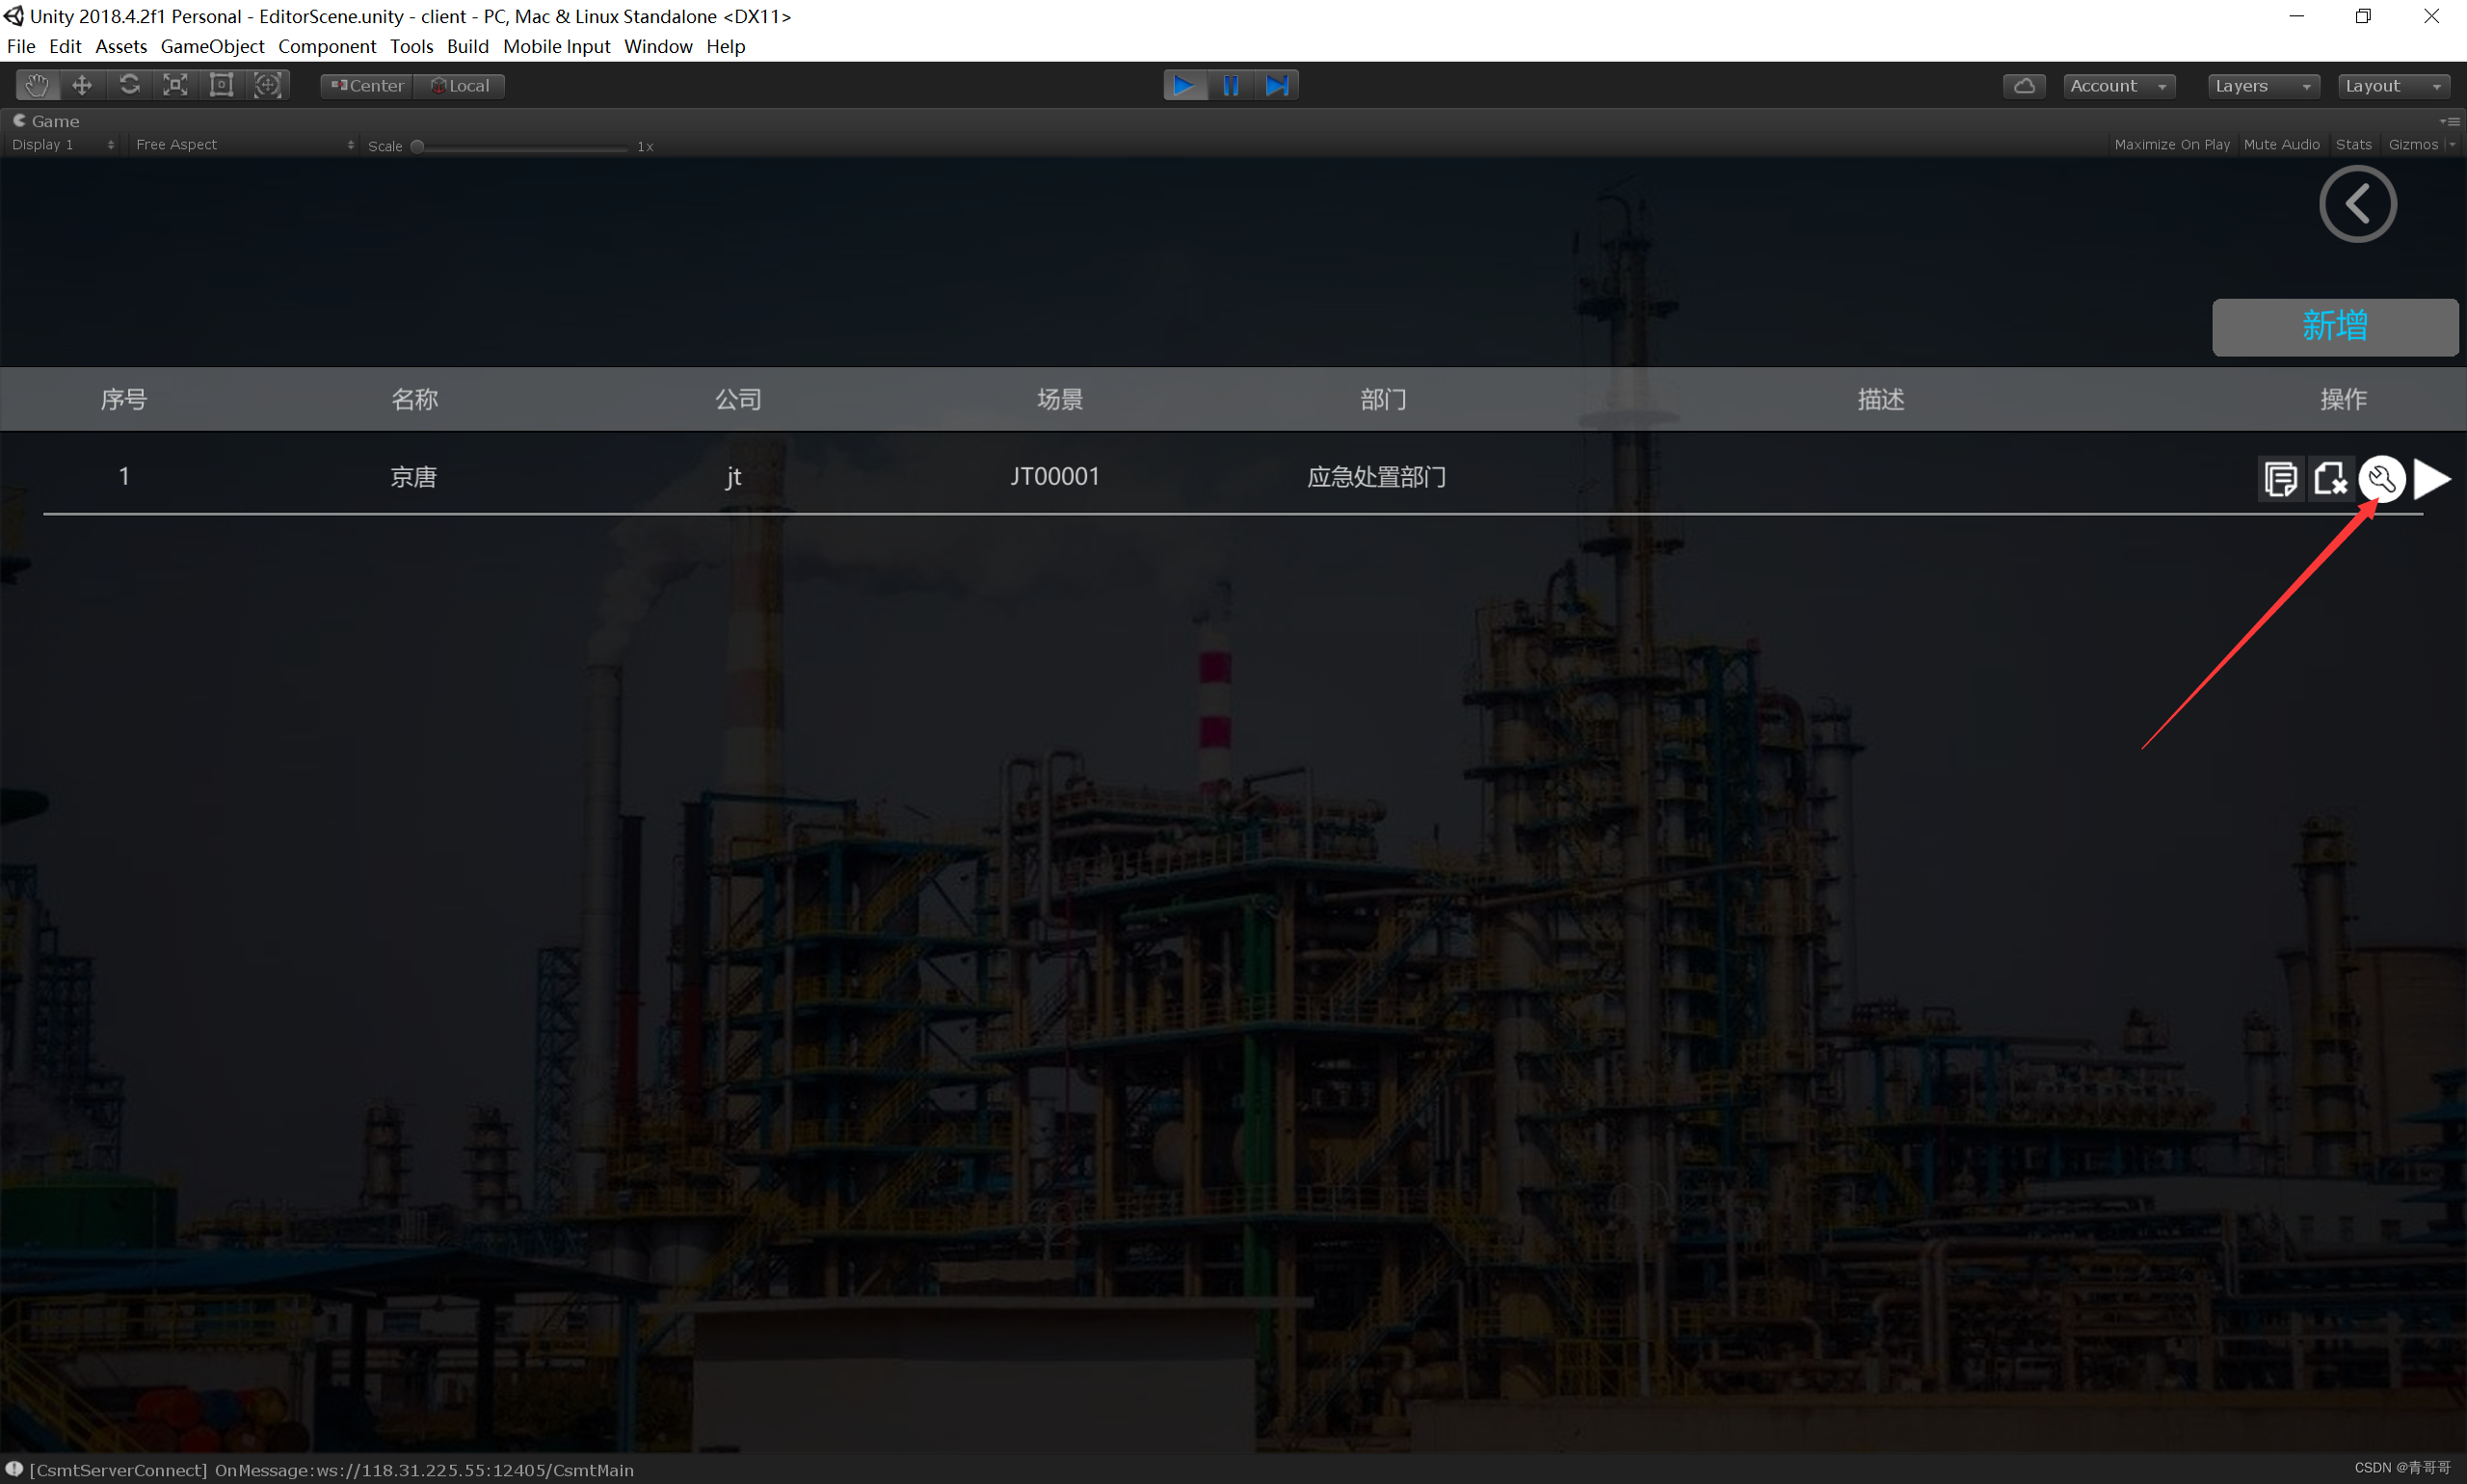The image size is (2467, 1484).
Task: Click the back arrow navigation icon
Action: [x=2359, y=204]
